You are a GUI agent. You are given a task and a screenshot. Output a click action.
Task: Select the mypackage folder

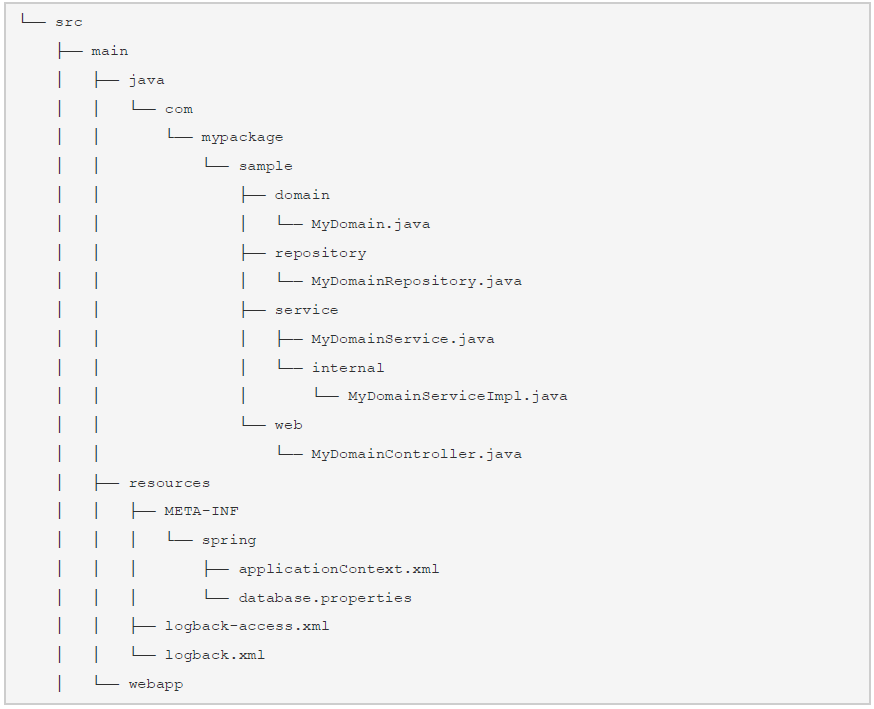tap(242, 137)
